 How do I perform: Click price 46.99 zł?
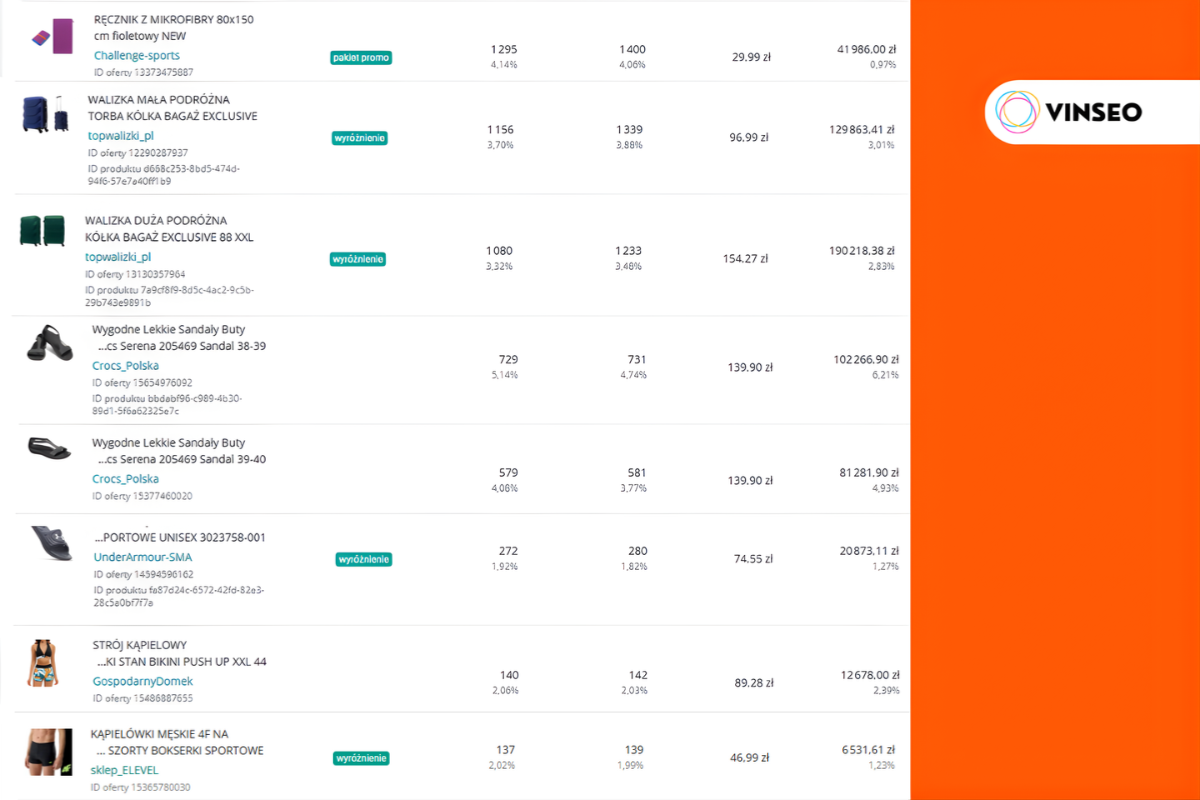point(750,758)
